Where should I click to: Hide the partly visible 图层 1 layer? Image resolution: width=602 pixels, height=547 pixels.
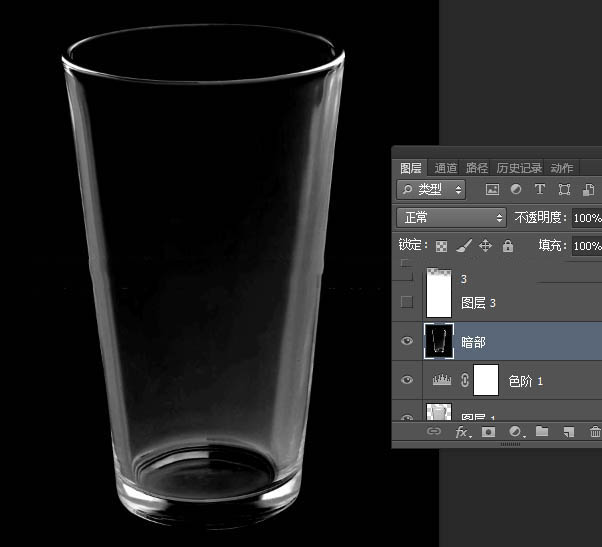pyautogui.click(x=407, y=416)
